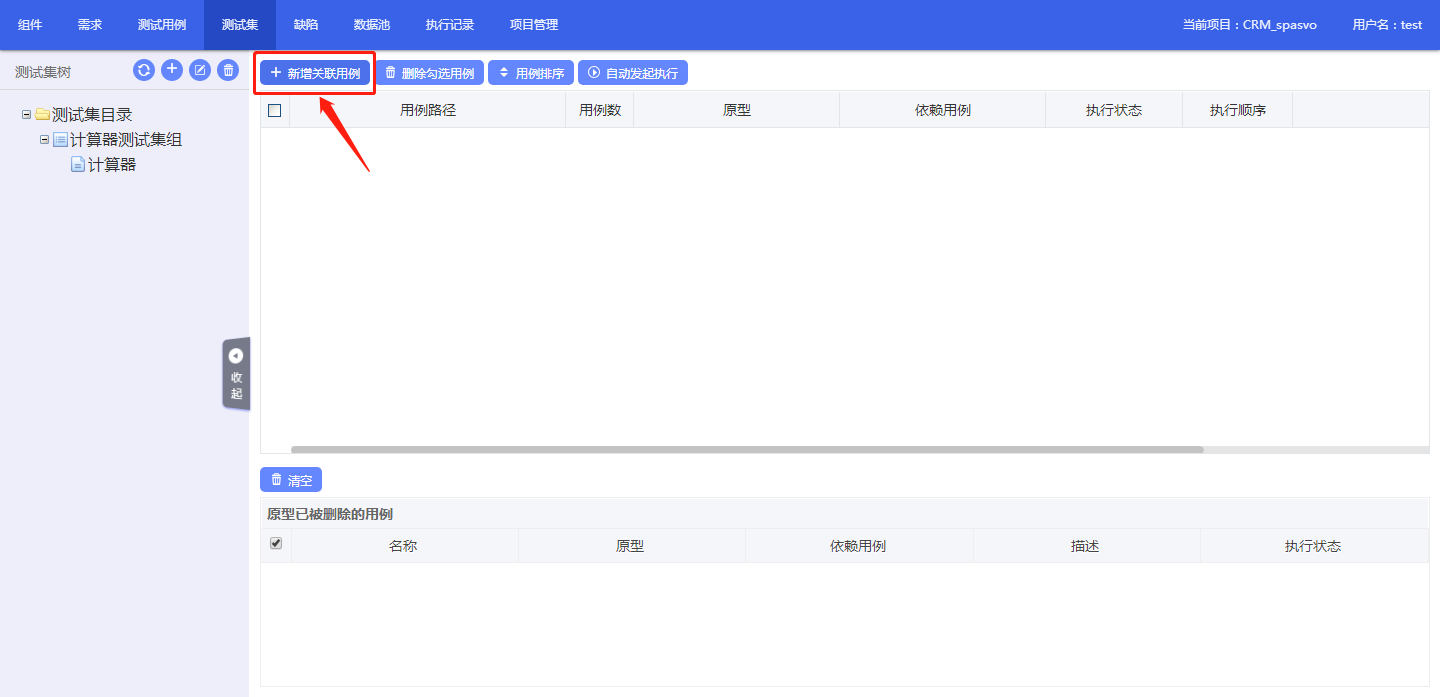Image resolution: width=1440 pixels, height=697 pixels.
Task: Open the 数据池 menu item
Action: coord(373,24)
